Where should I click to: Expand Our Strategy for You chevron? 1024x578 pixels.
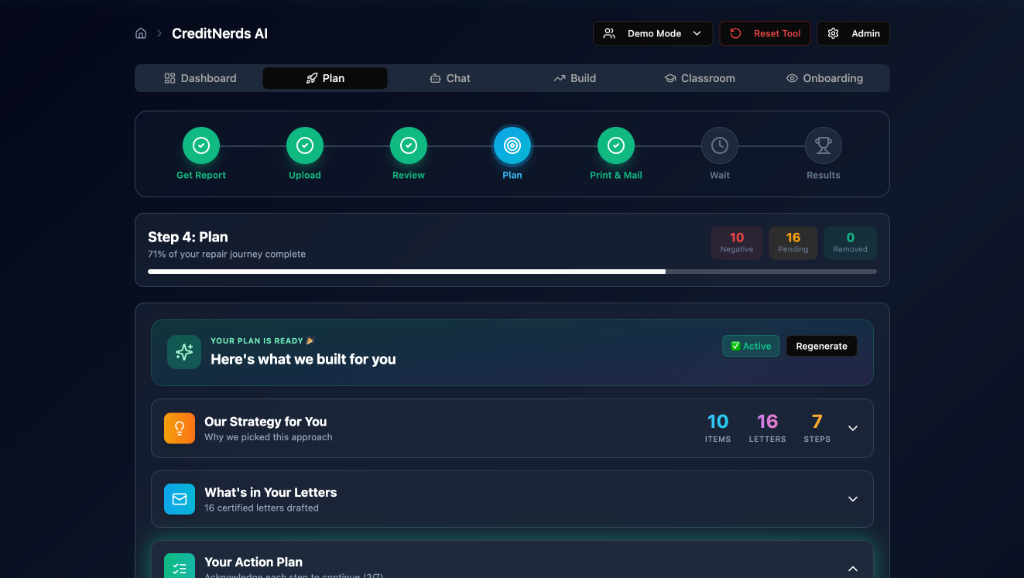(853, 428)
